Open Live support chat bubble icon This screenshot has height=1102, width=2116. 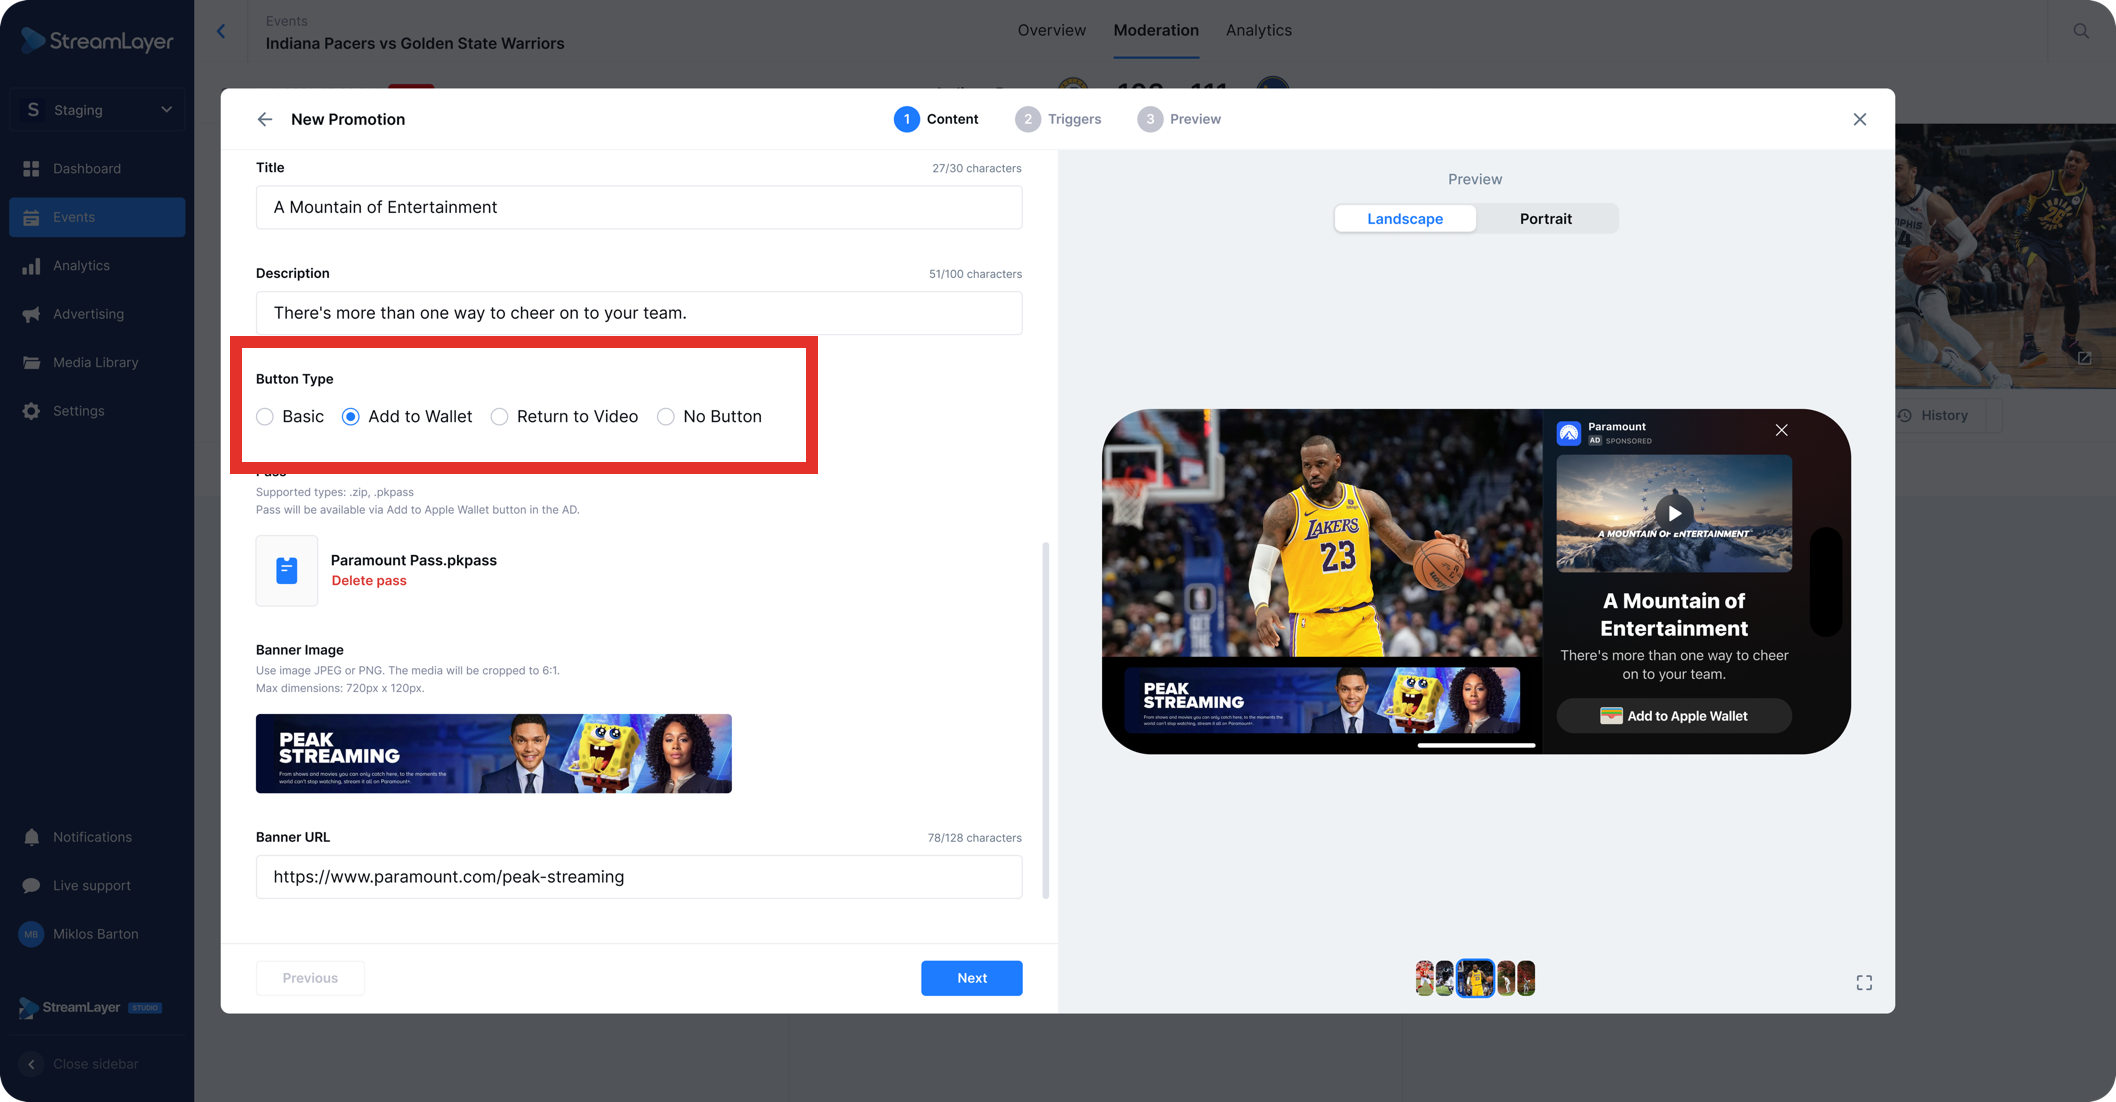[32, 886]
